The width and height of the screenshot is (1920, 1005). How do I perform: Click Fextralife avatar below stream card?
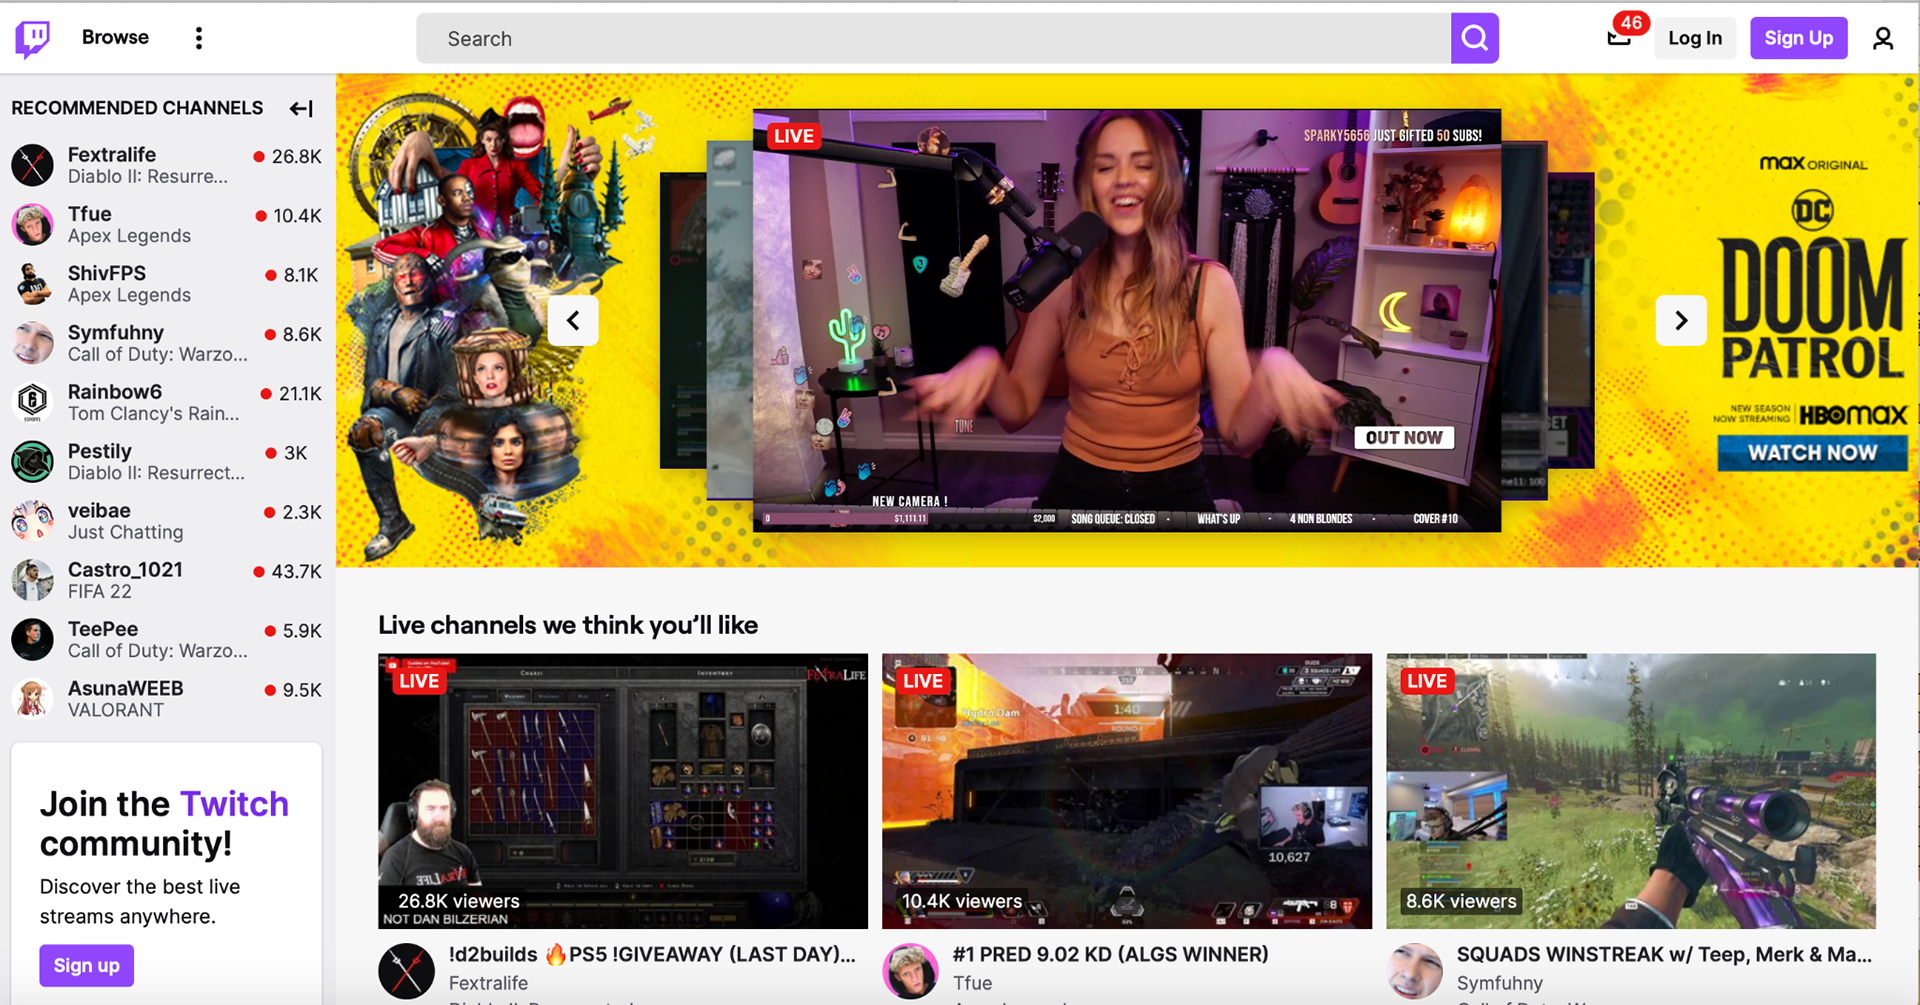(406, 971)
